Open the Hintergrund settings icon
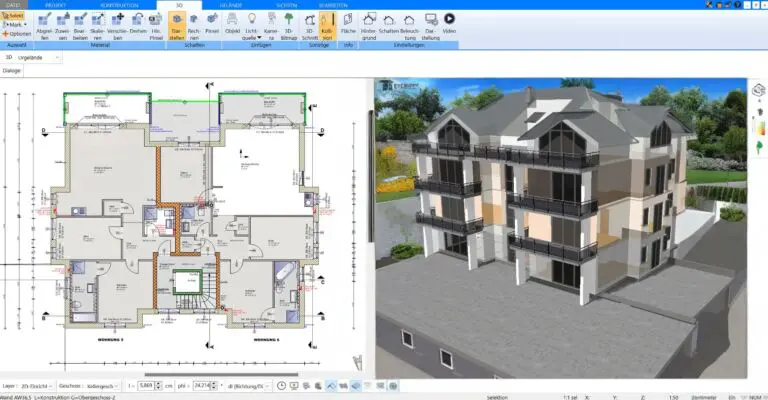 click(369, 20)
